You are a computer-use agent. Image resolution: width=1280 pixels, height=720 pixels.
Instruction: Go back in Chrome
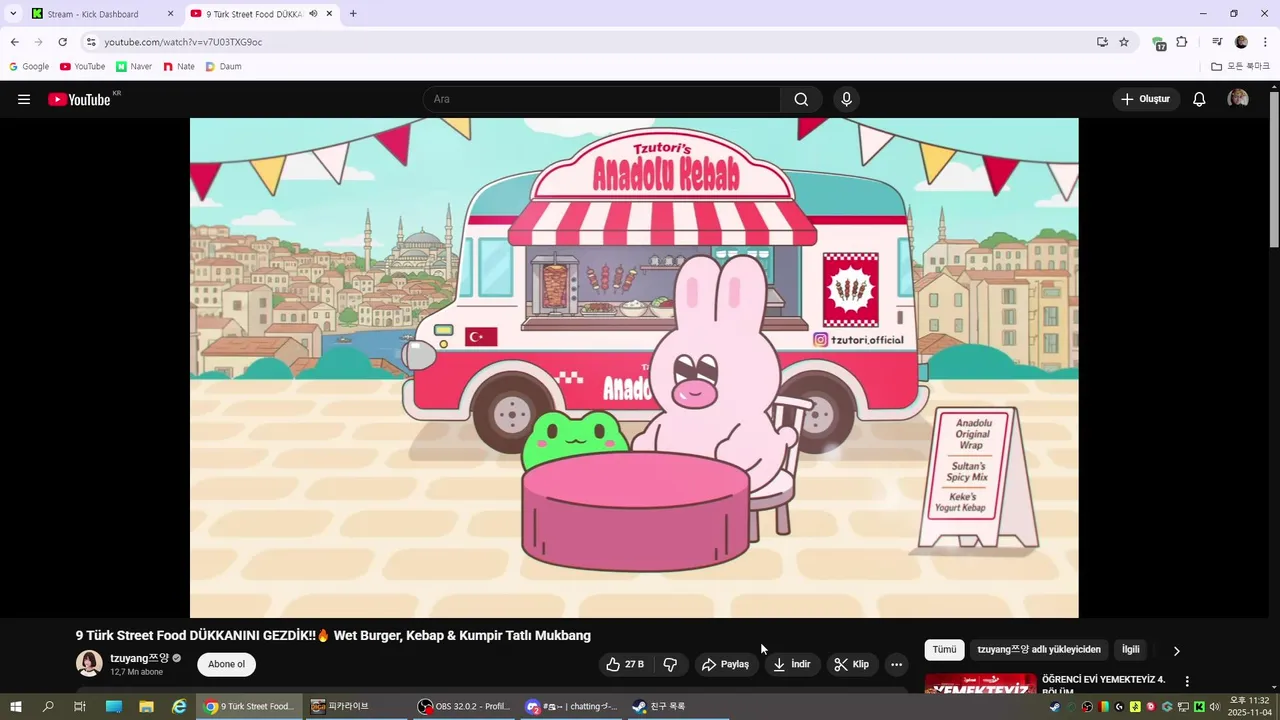coord(14,42)
